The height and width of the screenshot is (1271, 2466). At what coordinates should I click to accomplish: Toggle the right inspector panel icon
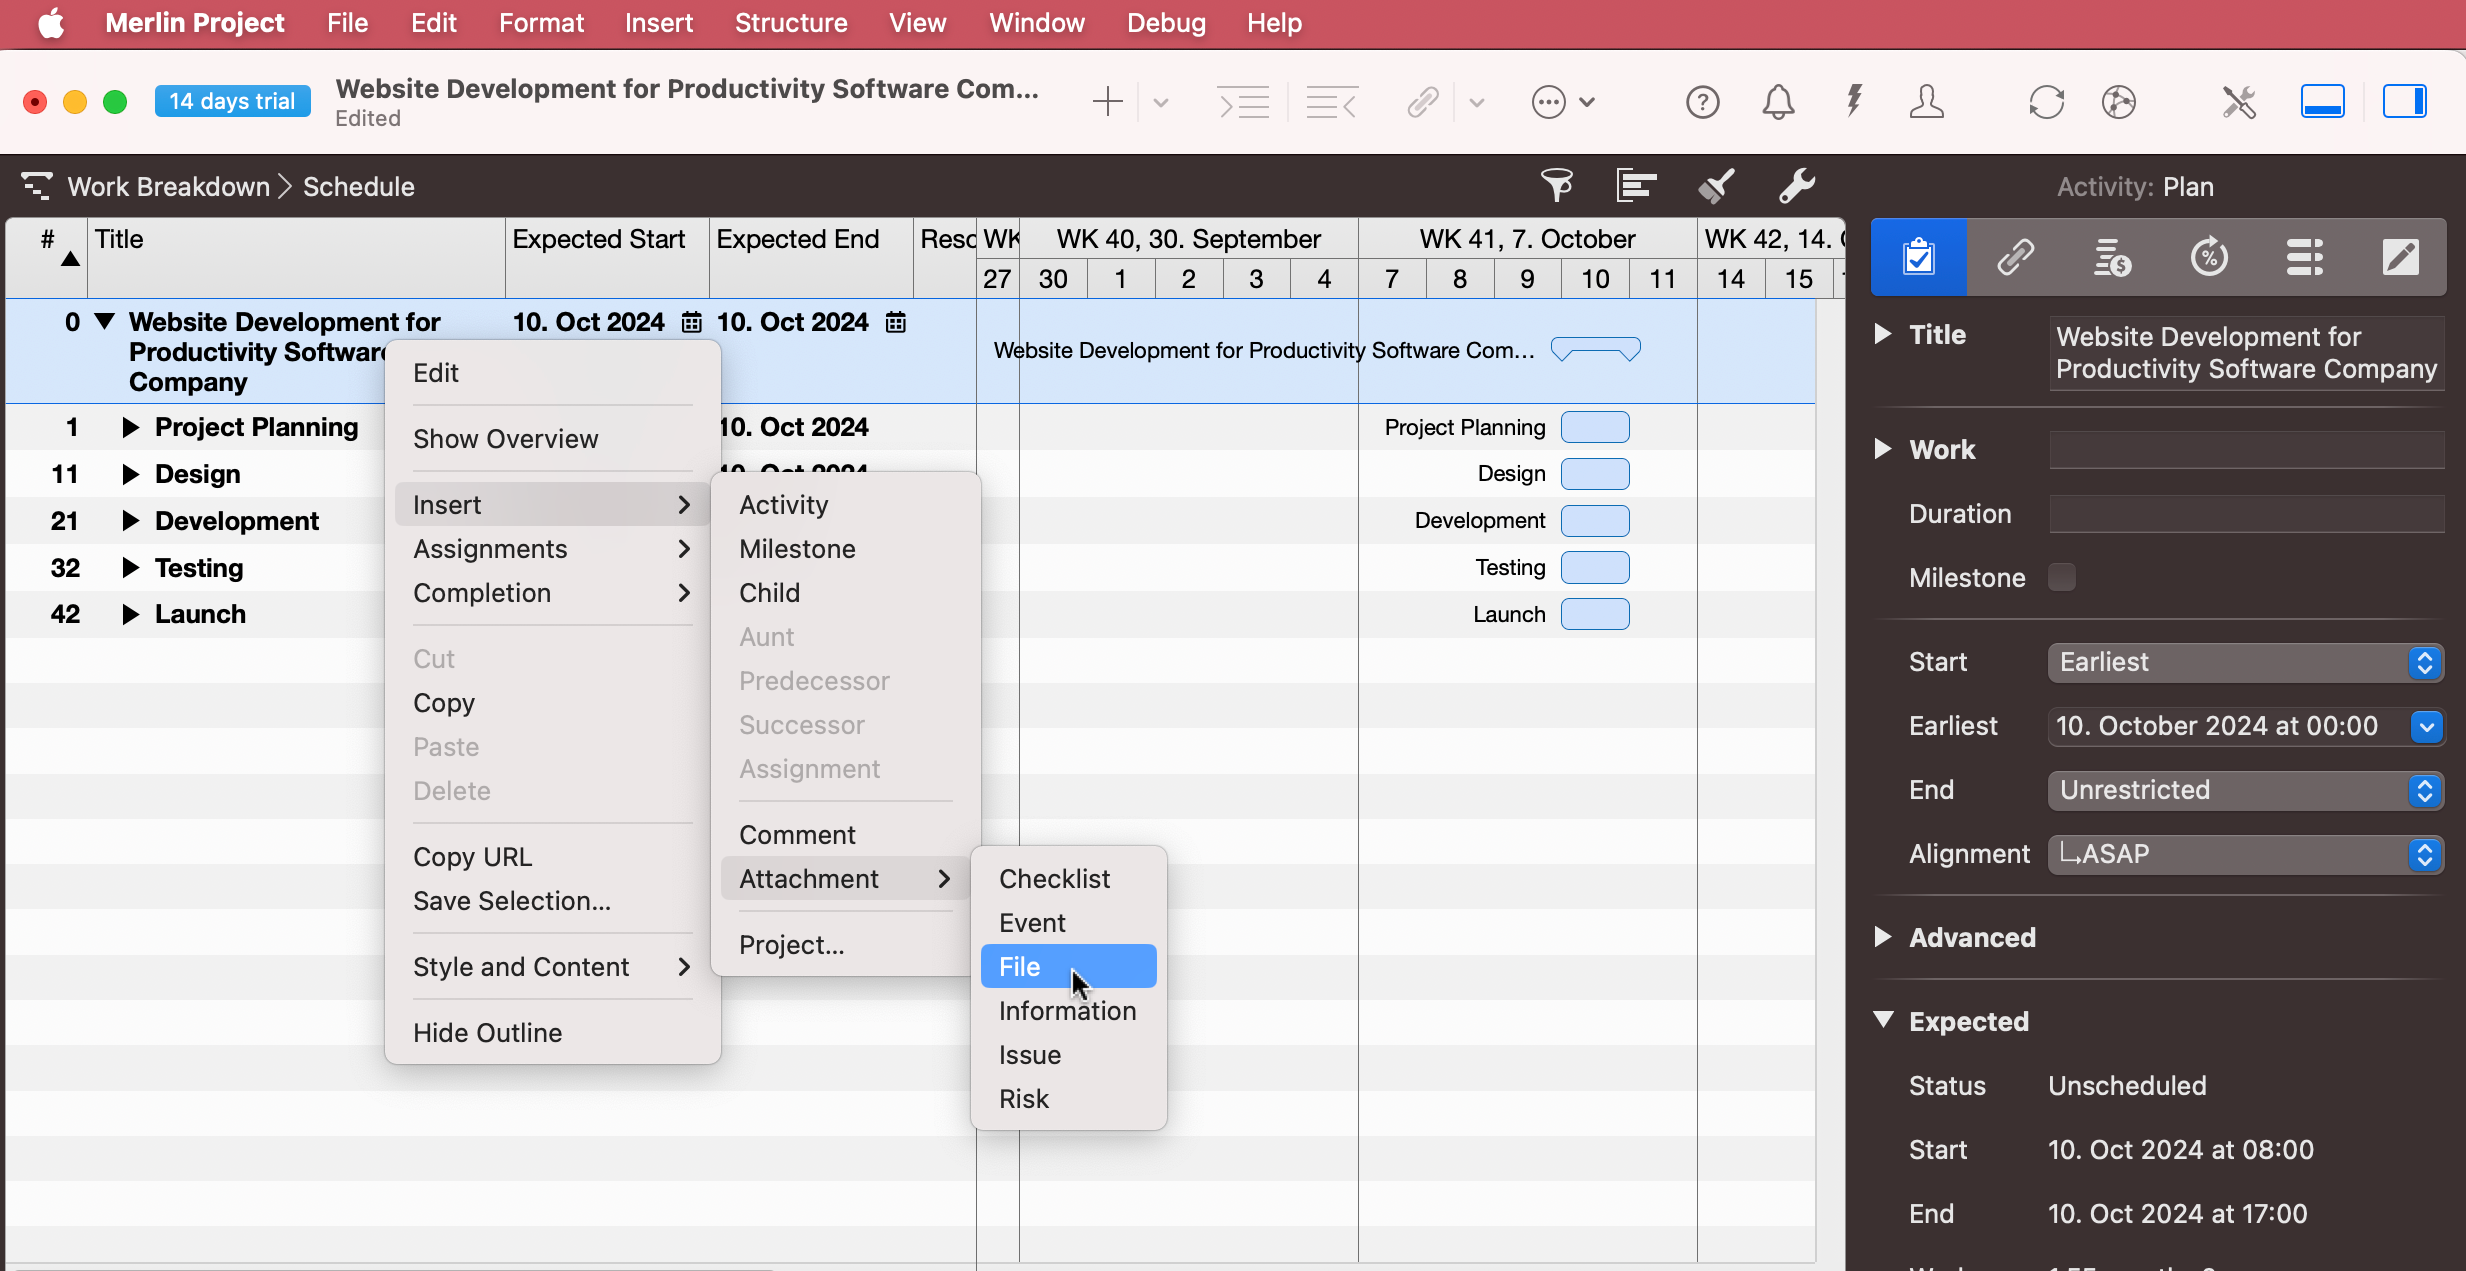[x=2404, y=102]
